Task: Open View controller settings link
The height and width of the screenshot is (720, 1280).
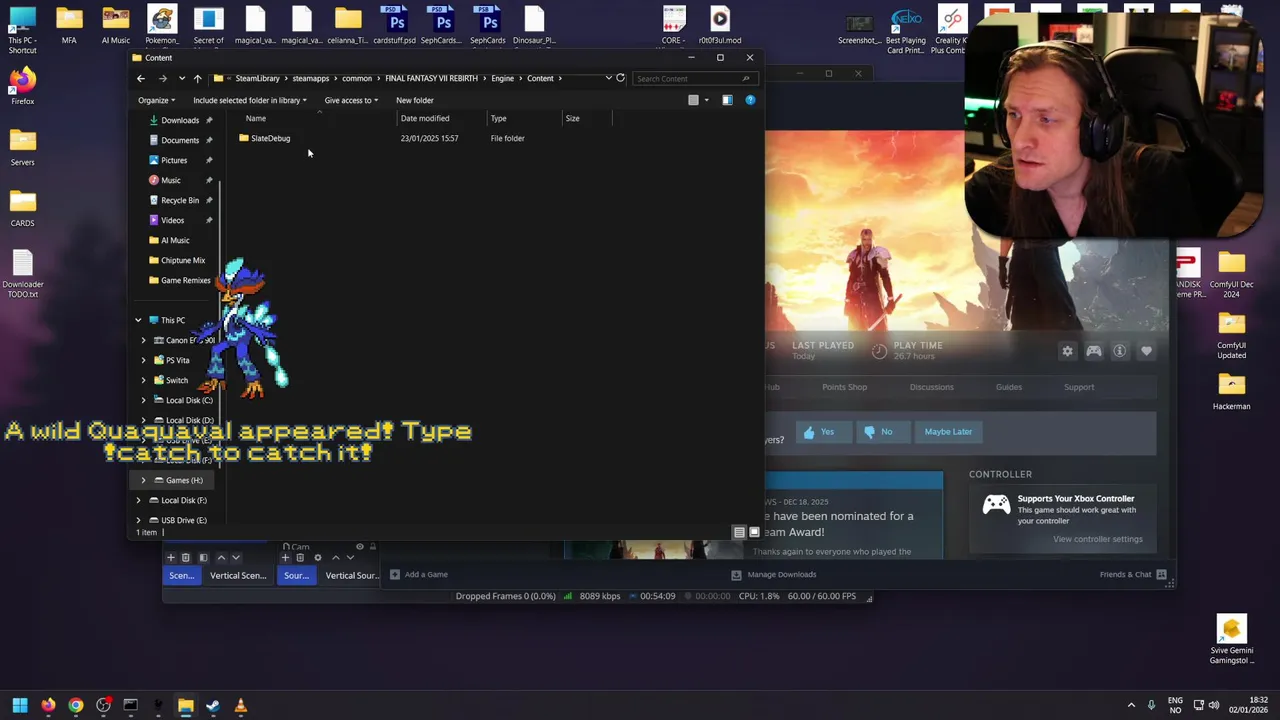Action: coord(1097,539)
